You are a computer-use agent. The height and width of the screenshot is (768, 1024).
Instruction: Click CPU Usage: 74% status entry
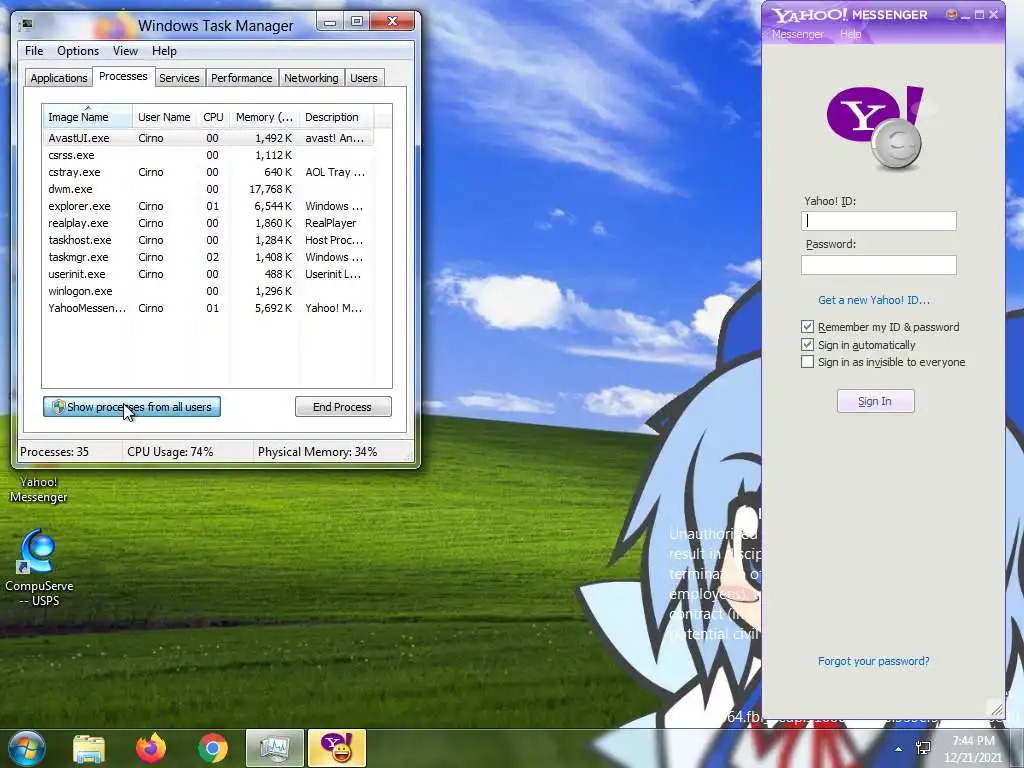tap(170, 451)
